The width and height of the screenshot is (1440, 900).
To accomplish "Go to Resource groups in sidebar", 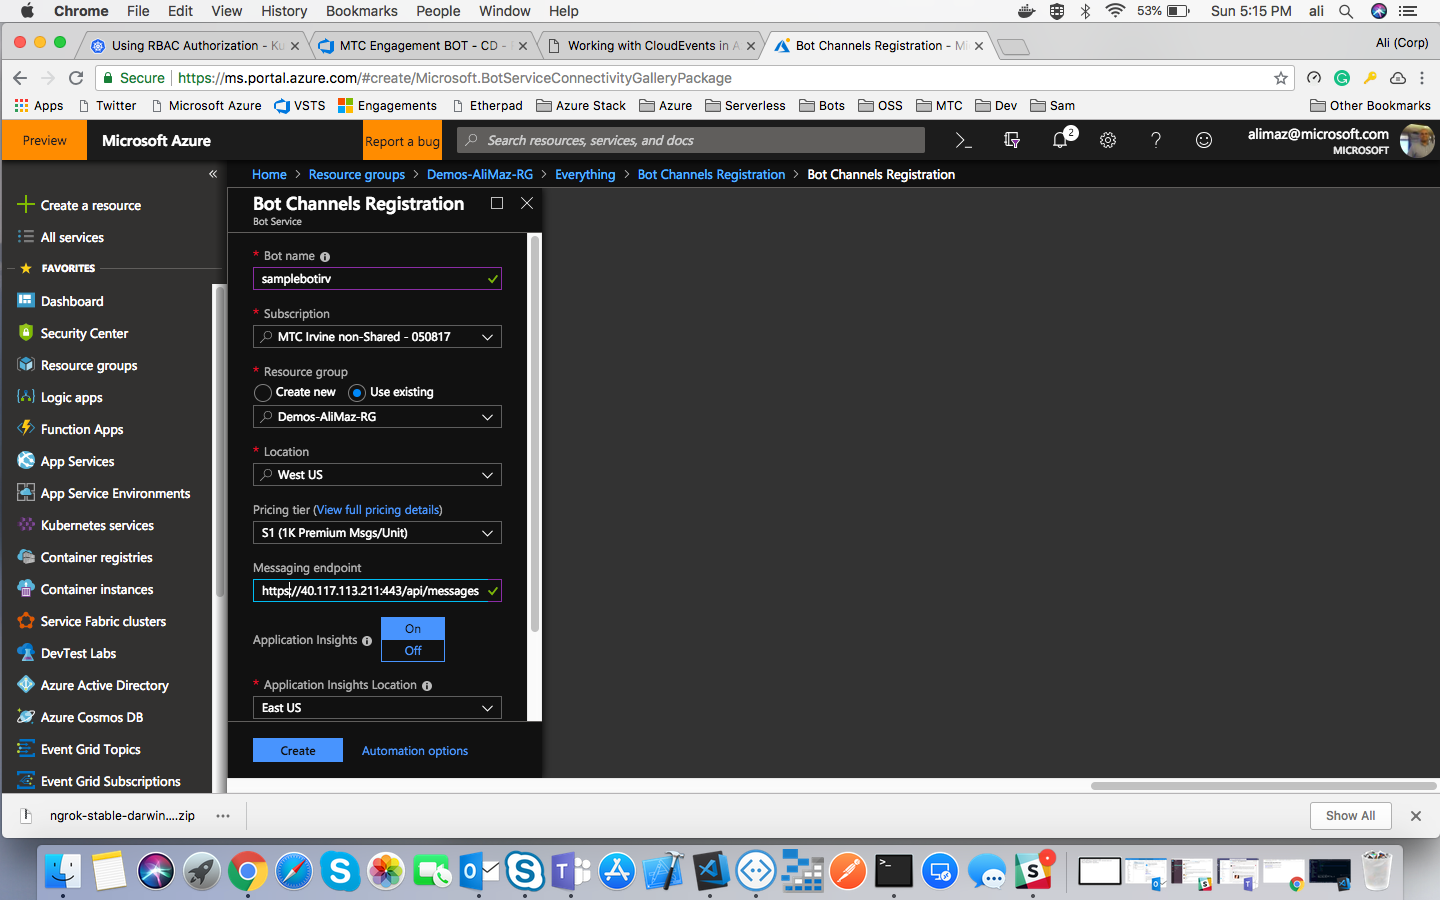I will tap(89, 365).
